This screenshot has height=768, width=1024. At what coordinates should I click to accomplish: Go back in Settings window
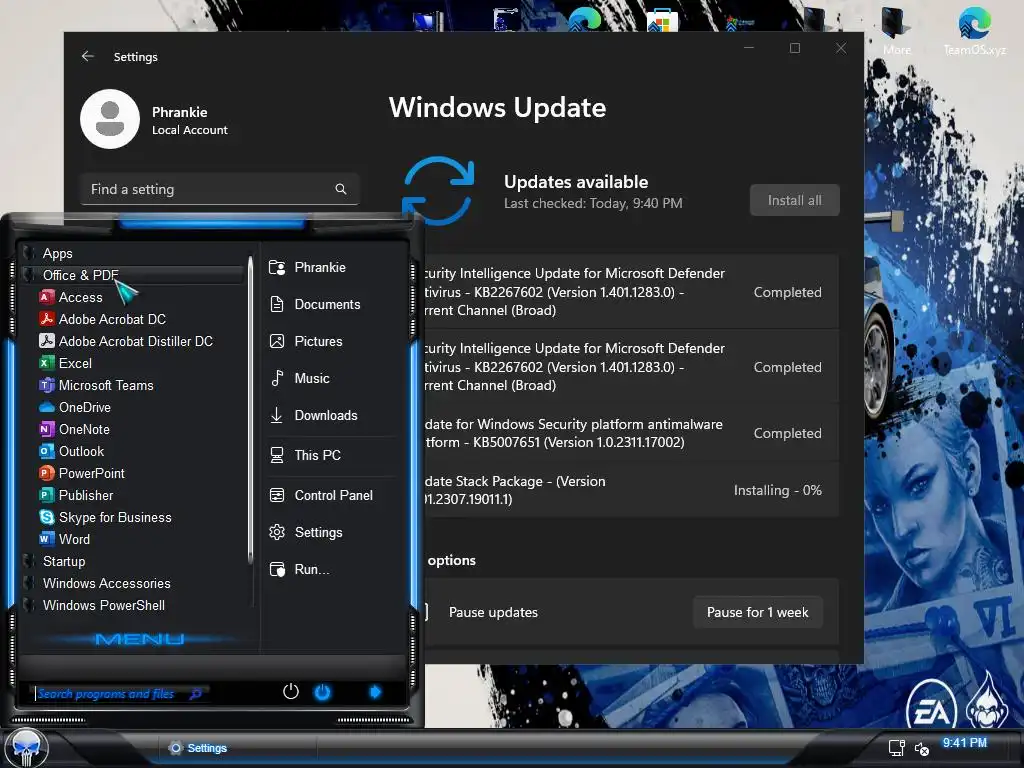88,56
